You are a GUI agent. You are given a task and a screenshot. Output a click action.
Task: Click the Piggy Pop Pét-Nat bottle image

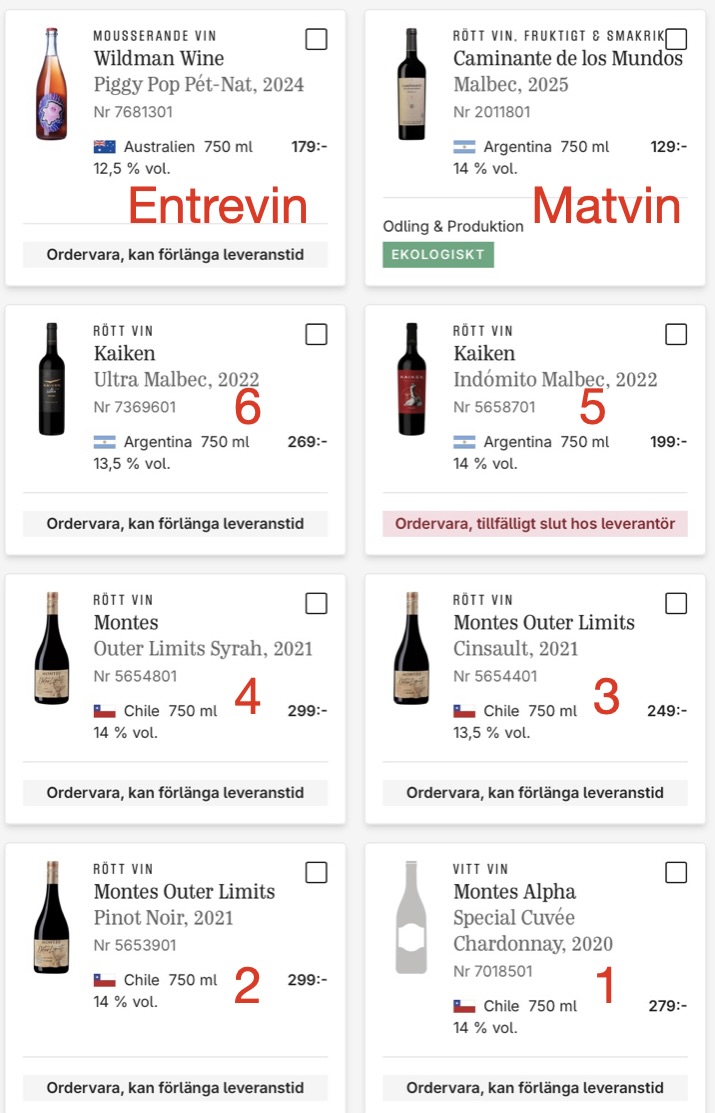52,83
